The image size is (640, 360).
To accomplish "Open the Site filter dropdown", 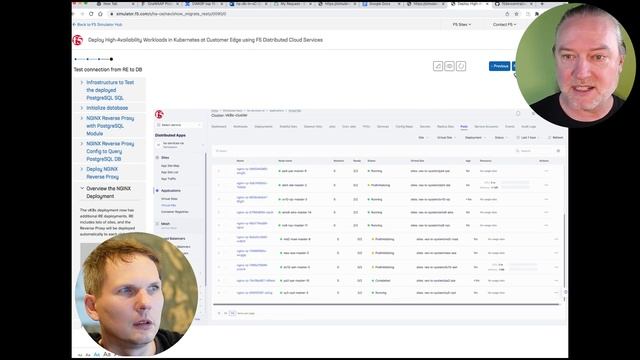I will coord(423,138).
